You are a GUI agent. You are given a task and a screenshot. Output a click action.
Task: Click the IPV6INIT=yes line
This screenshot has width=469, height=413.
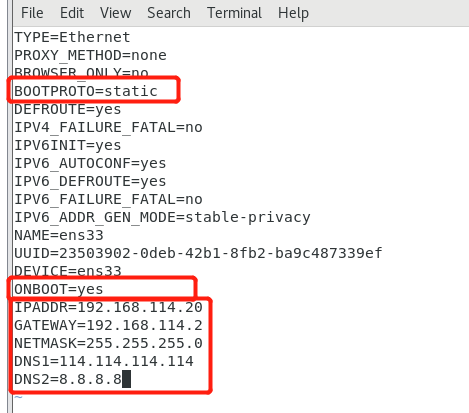click(67, 145)
